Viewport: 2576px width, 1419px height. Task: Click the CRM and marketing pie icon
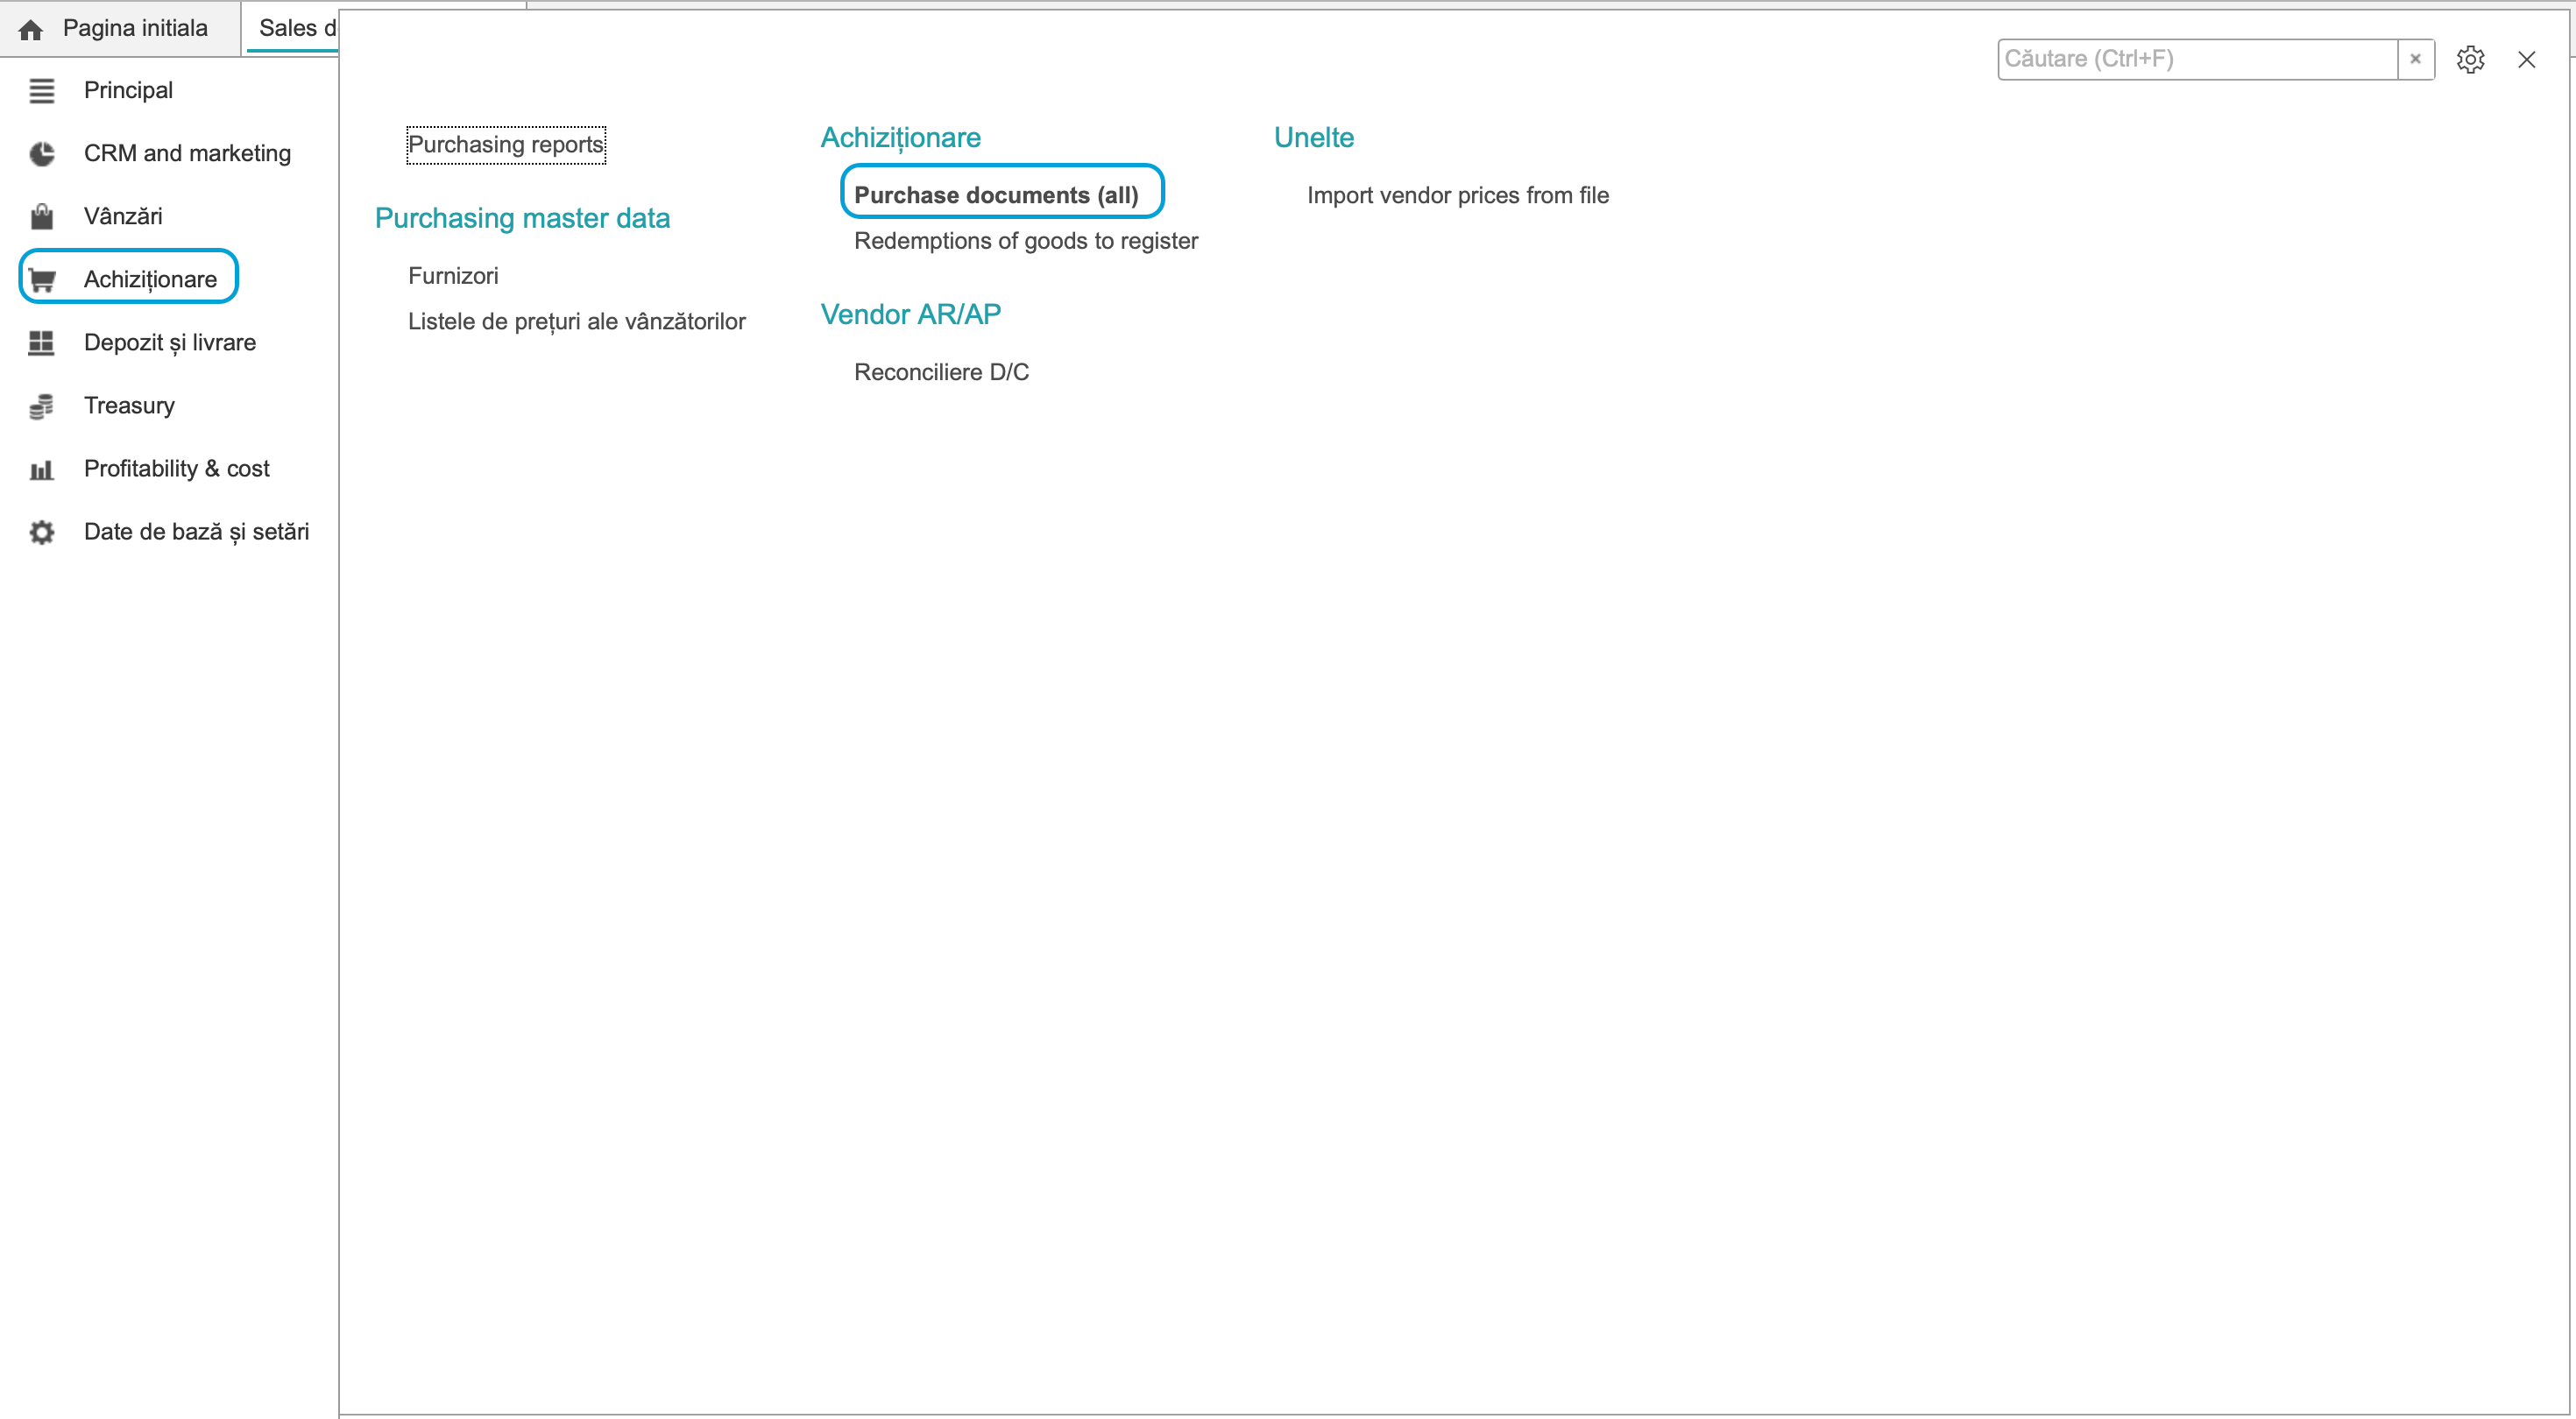pos(41,154)
